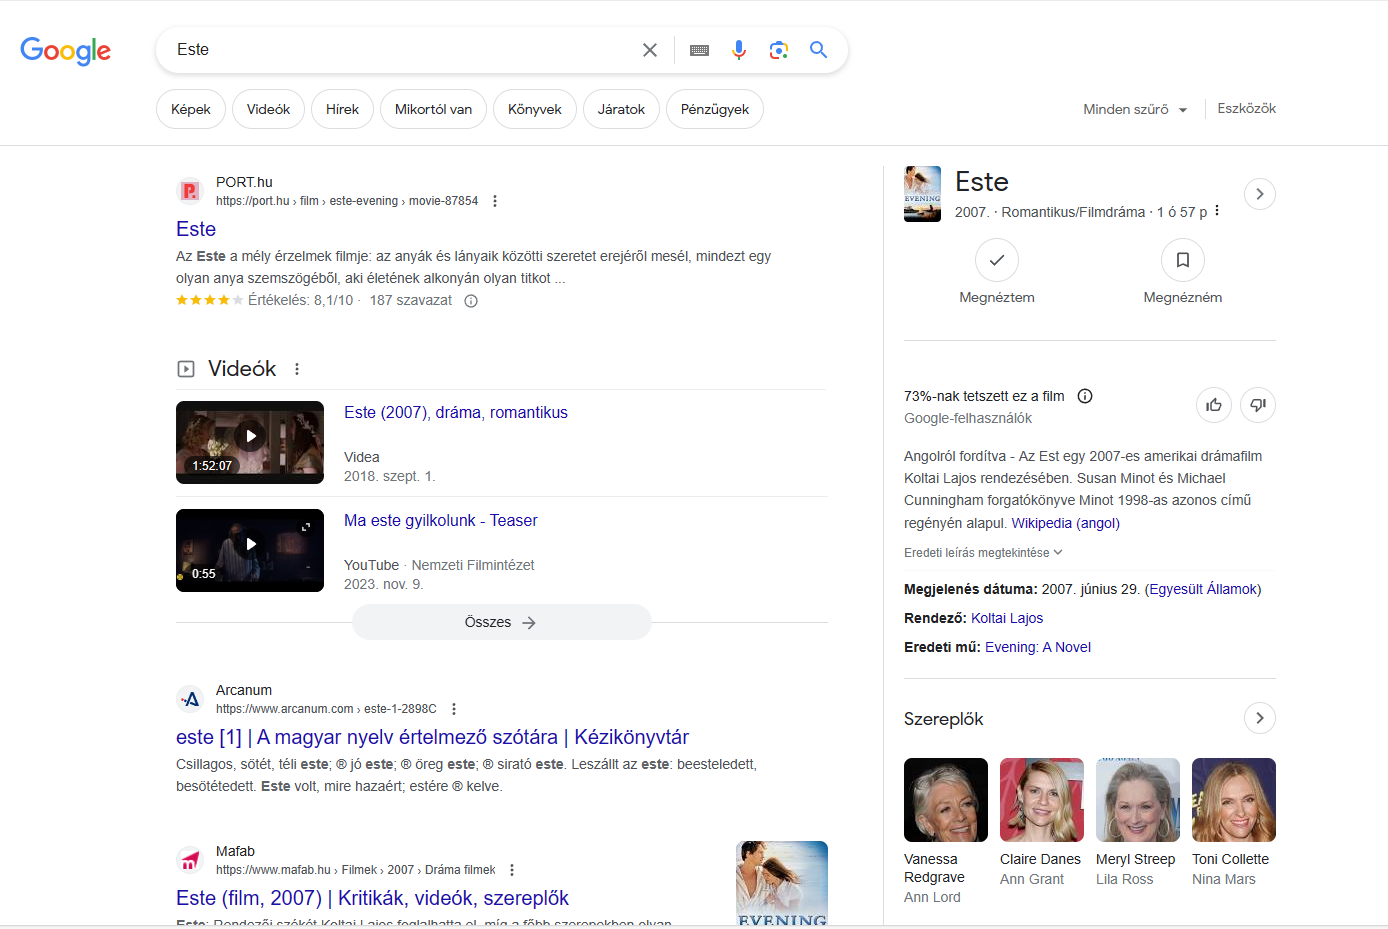The width and height of the screenshot is (1388, 929).
Task: Select the Meryl Streep cast photo
Action: click(1138, 800)
